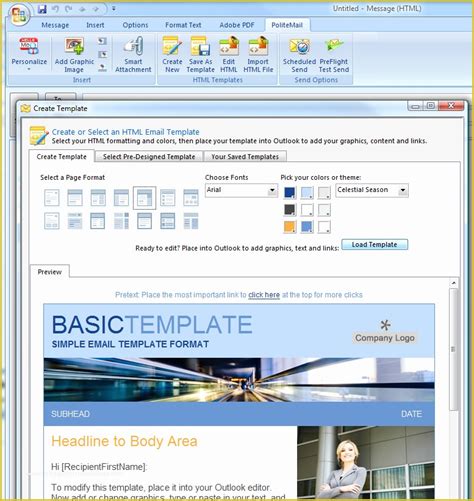Switch to Your Saved Templates tab
The width and height of the screenshot is (474, 501).
[245, 157]
